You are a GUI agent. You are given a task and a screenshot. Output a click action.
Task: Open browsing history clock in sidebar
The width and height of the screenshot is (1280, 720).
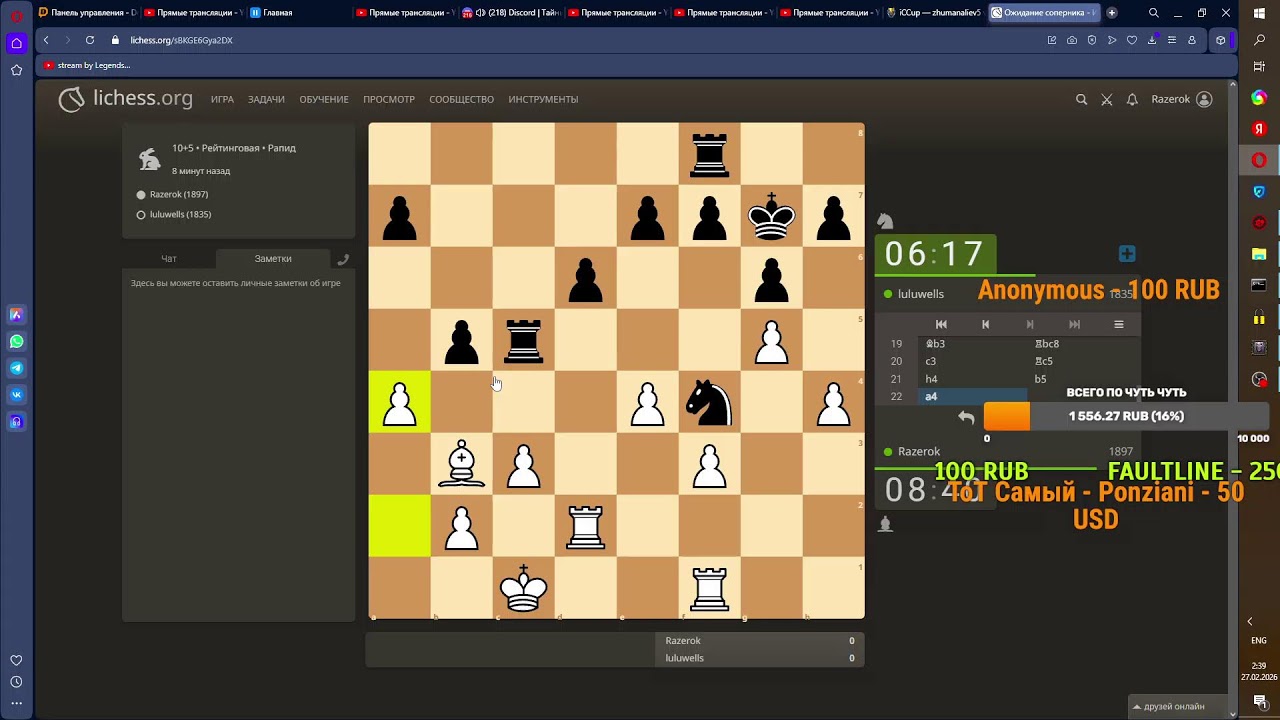[16, 682]
